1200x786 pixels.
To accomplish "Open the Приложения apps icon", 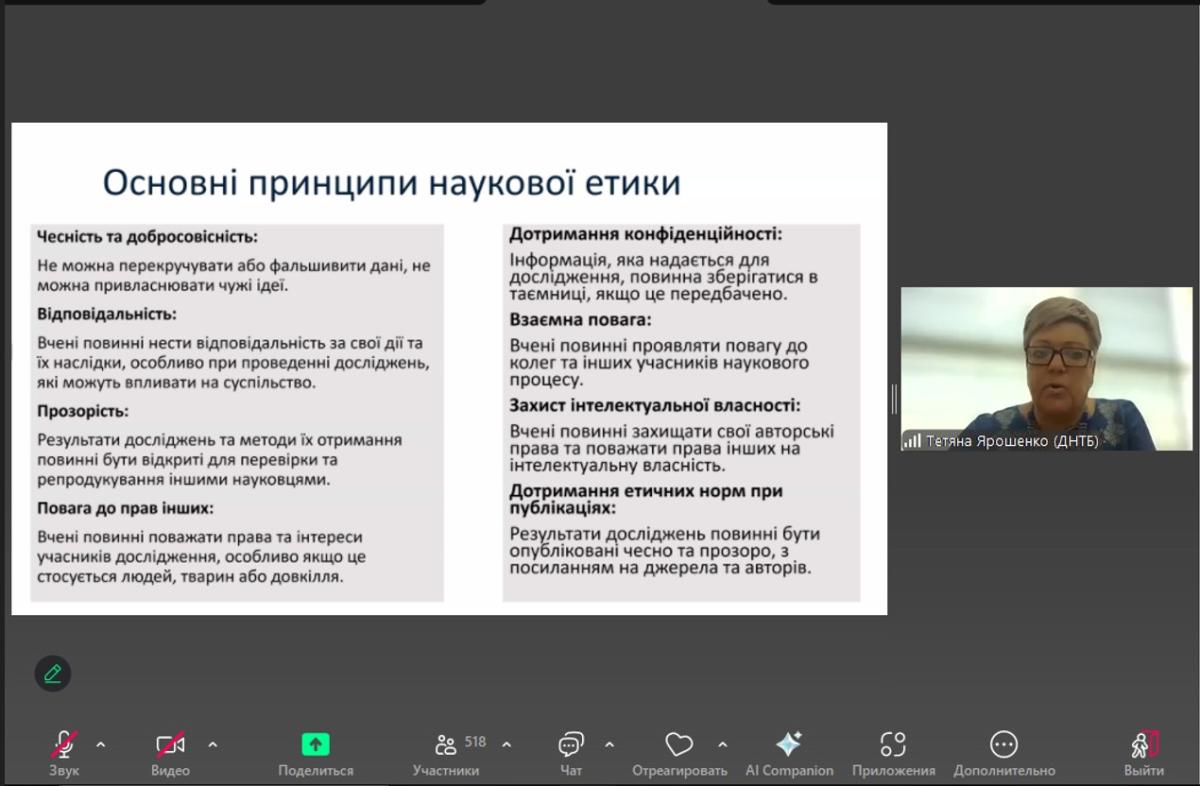I will [x=893, y=745].
